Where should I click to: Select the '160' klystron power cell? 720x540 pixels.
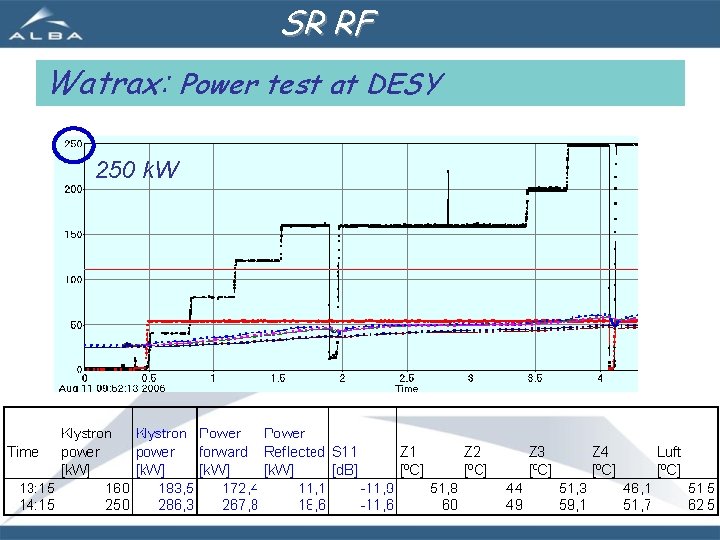[x=118, y=488]
